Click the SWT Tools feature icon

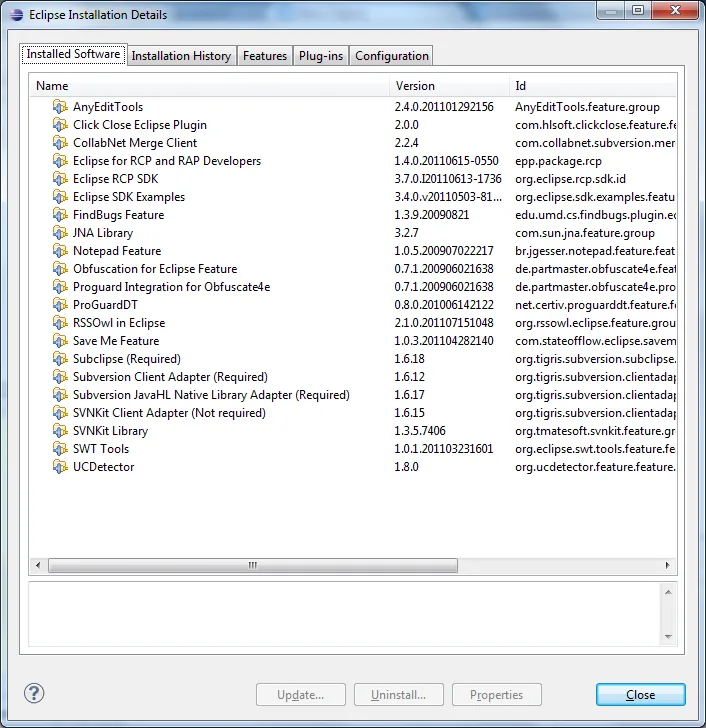(59, 448)
